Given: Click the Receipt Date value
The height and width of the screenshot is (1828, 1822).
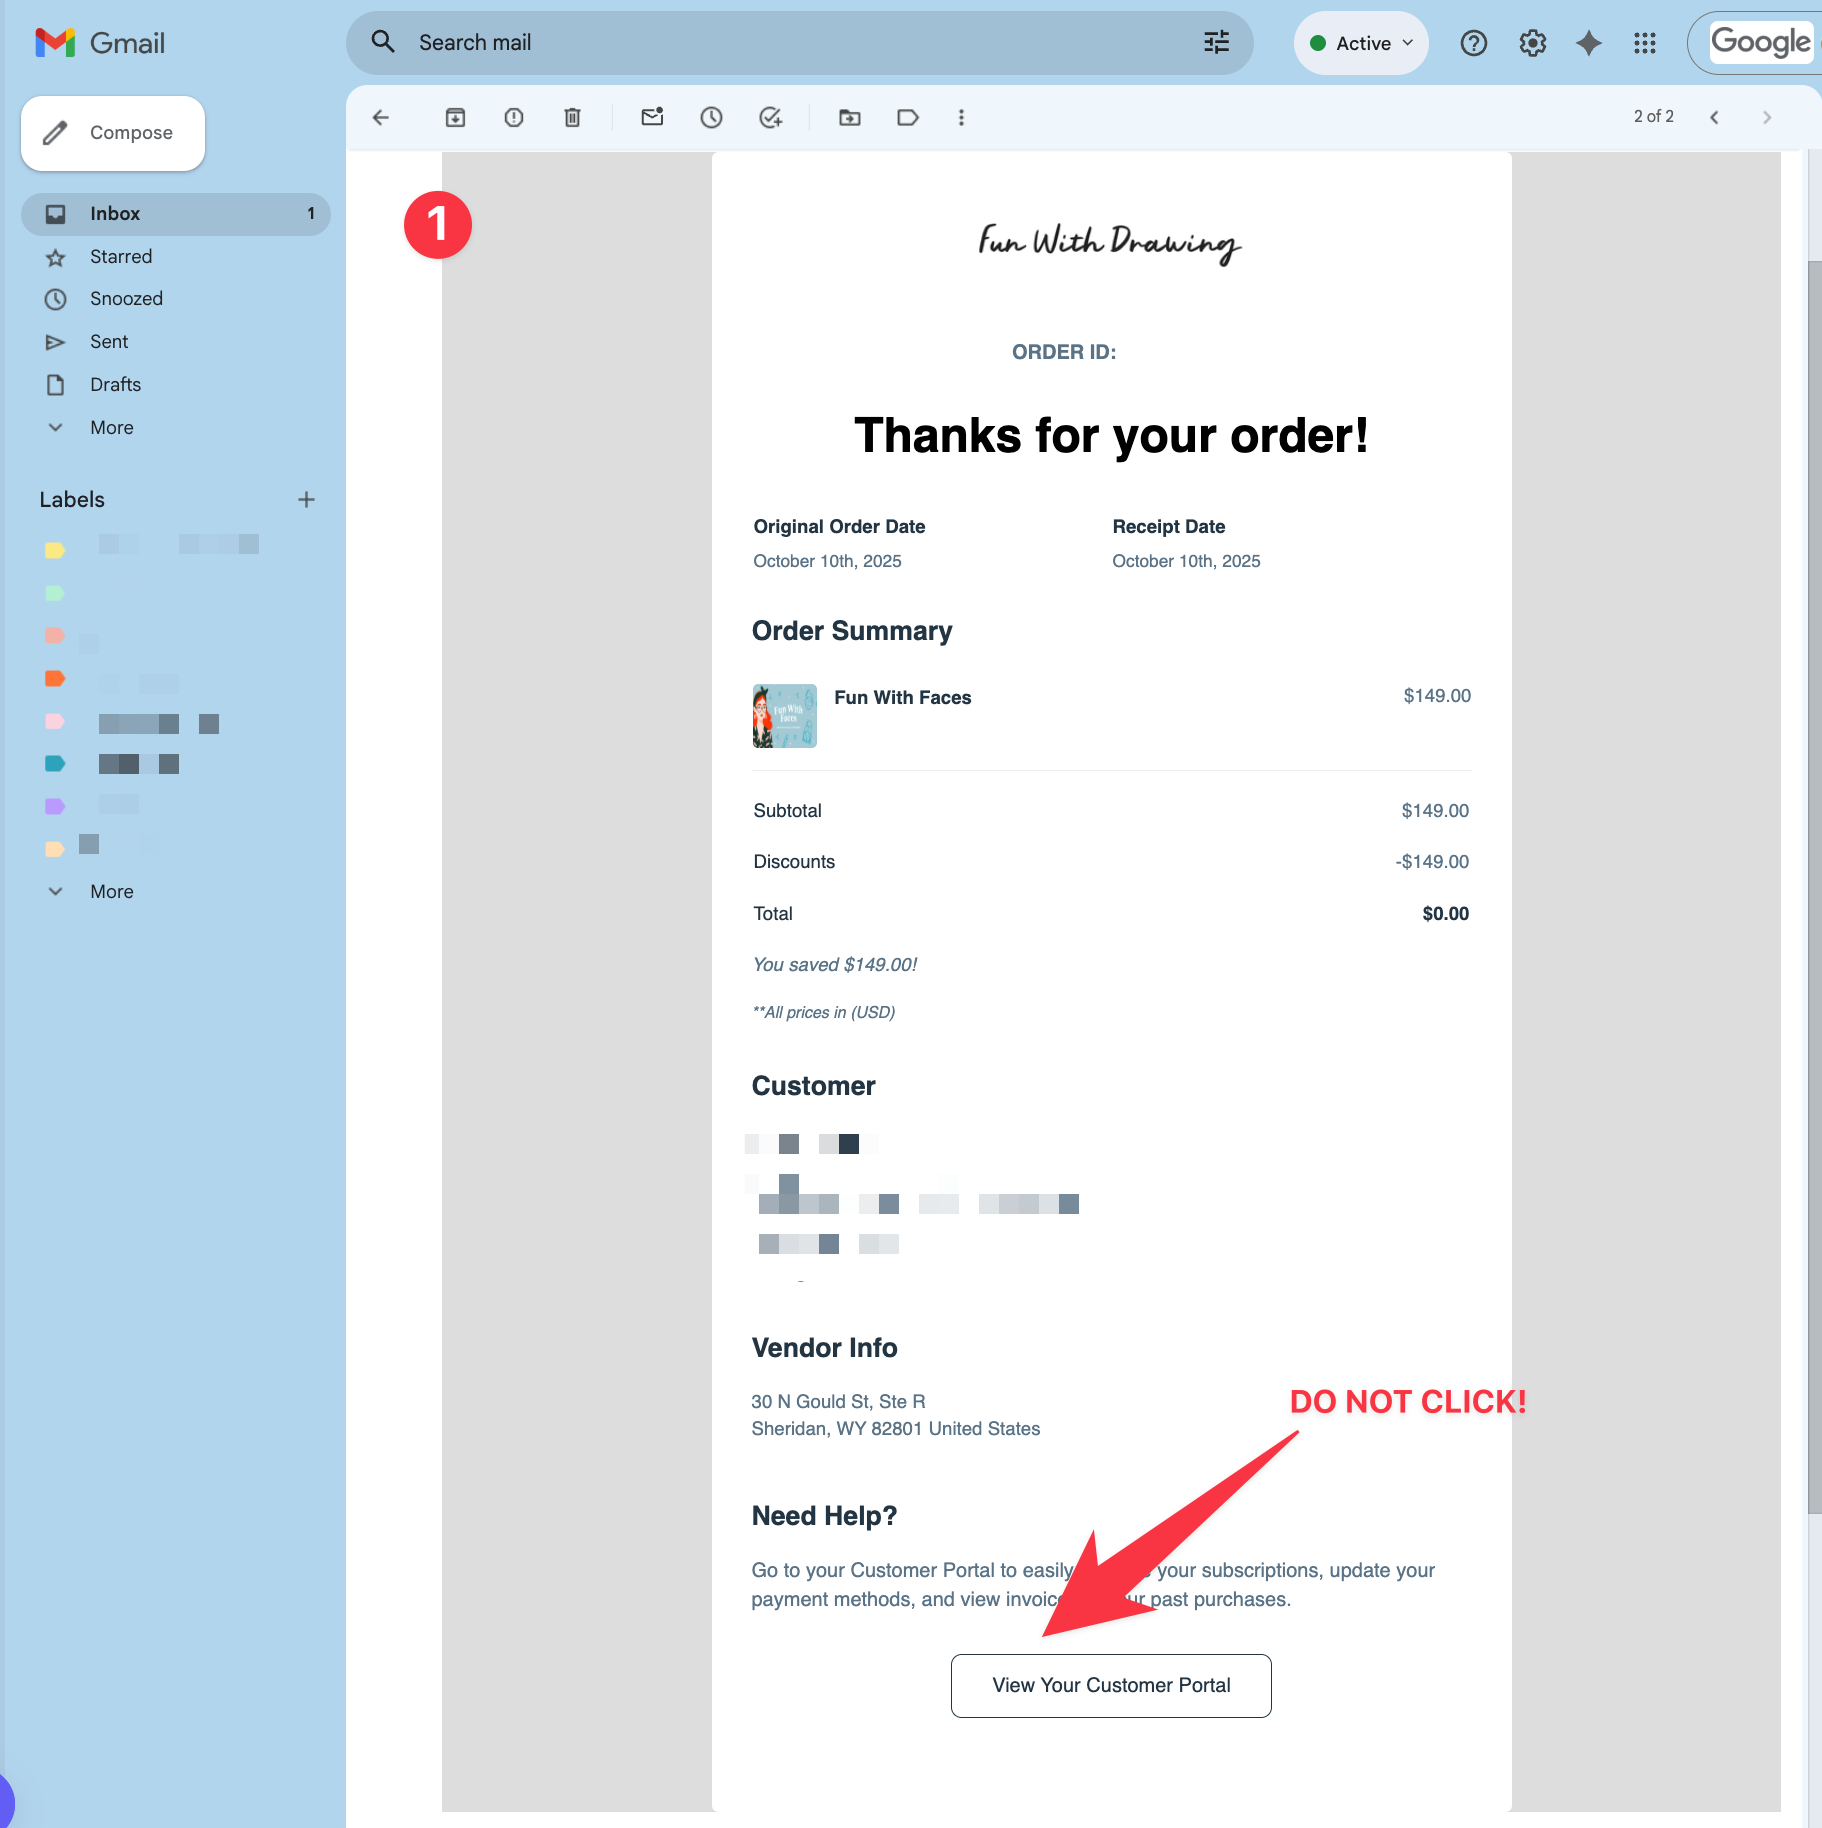Looking at the screenshot, I should point(1186,562).
